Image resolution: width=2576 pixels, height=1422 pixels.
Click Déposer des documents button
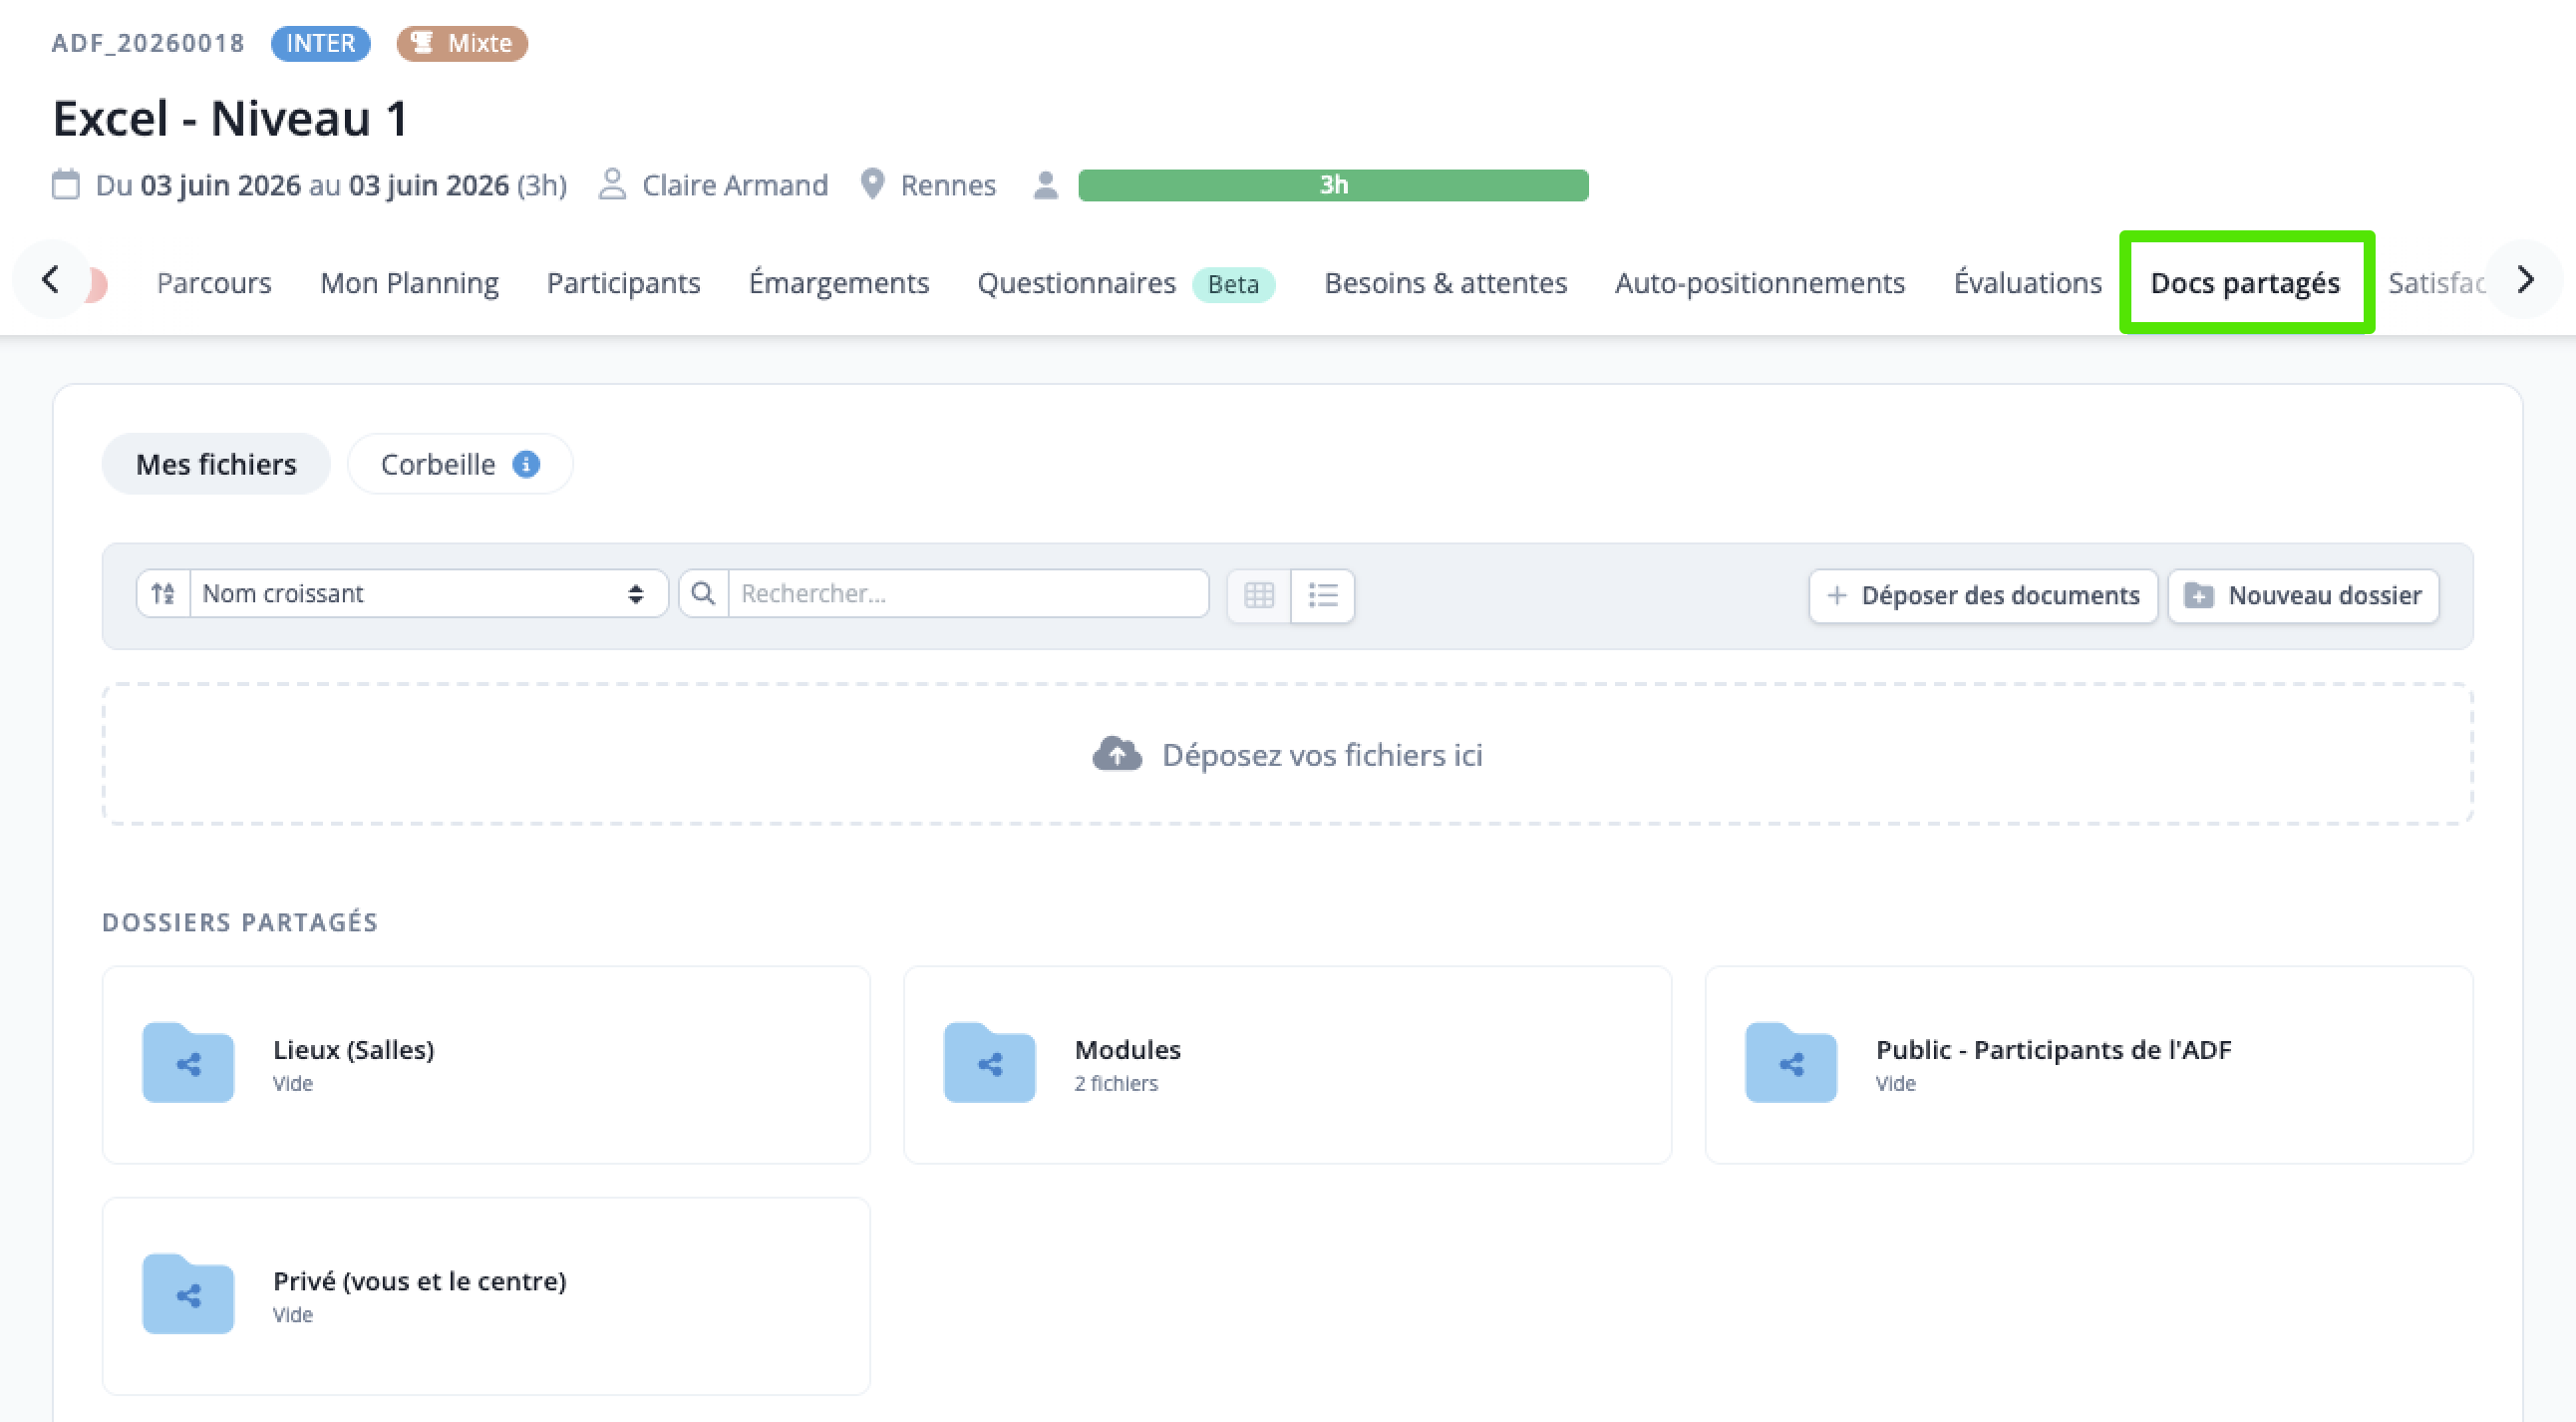(x=1983, y=596)
